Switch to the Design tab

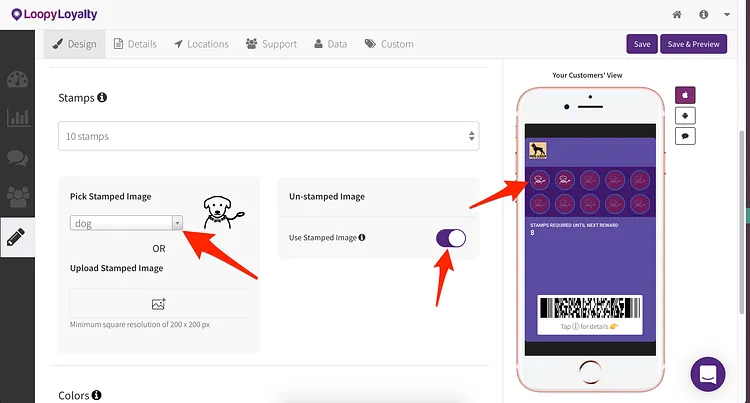click(x=75, y=44)
